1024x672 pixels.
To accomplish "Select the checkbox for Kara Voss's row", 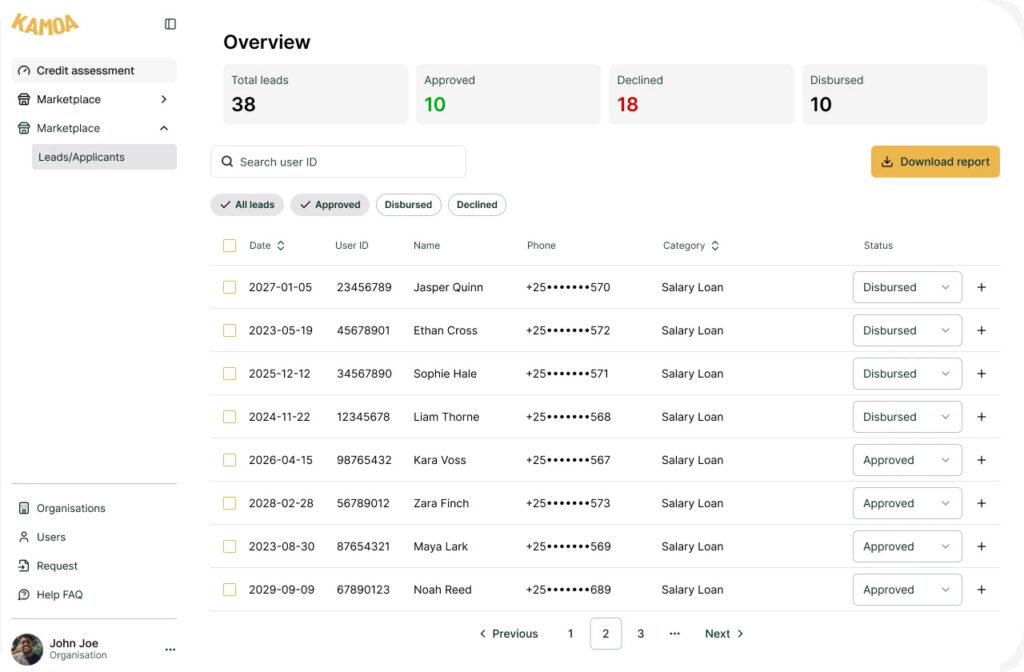I will point(230,460).
